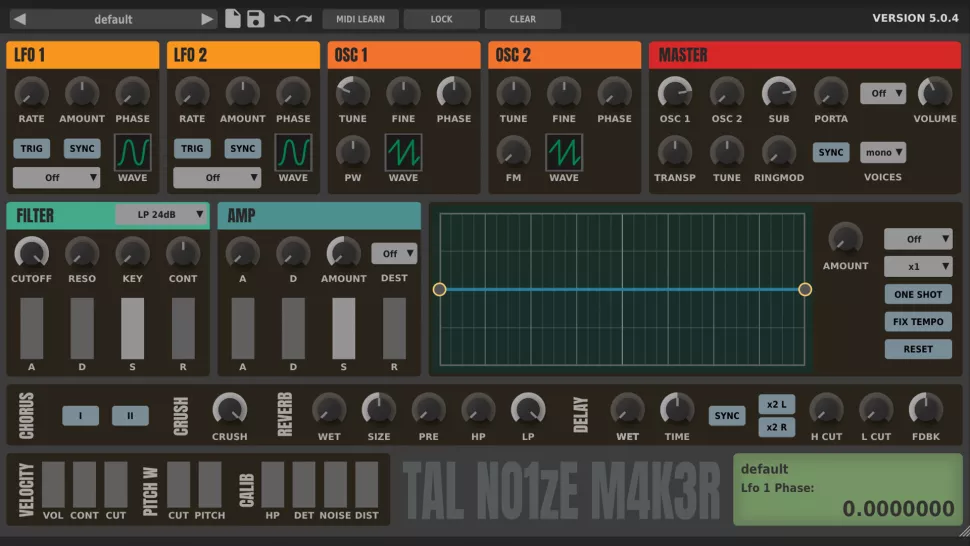
Task: Click the new preset page icon
Action: 233,19
